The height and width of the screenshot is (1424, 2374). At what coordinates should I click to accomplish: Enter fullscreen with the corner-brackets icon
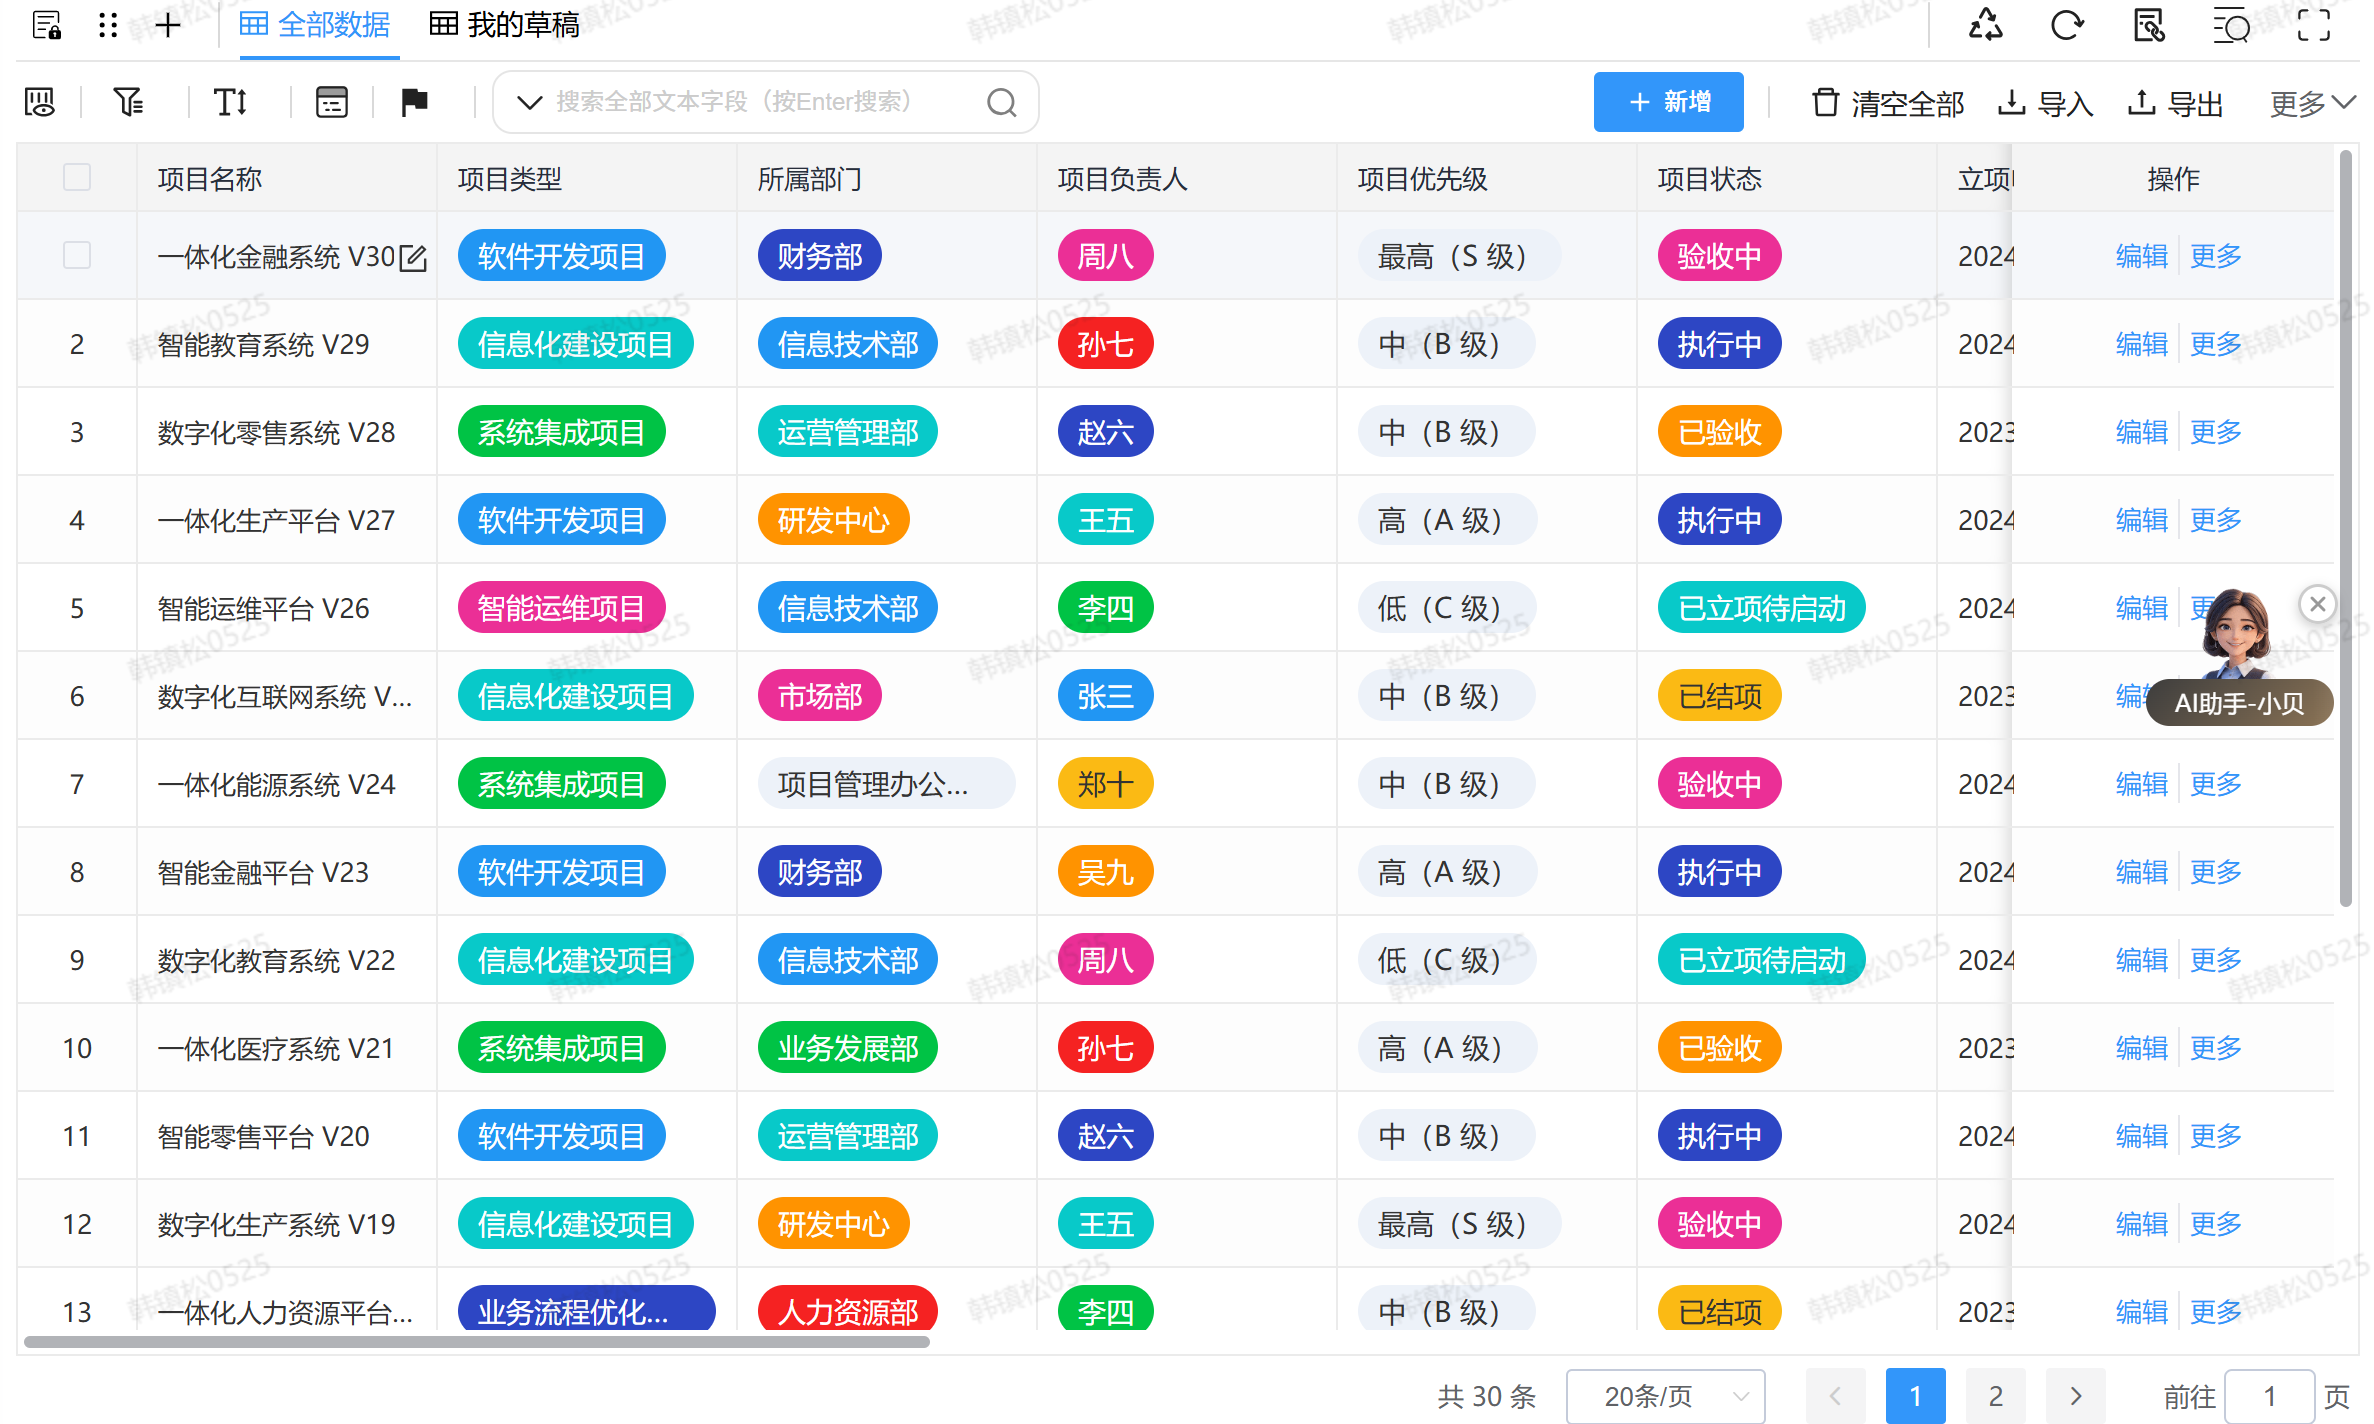pyautogui.click(x=2314, y=25)
